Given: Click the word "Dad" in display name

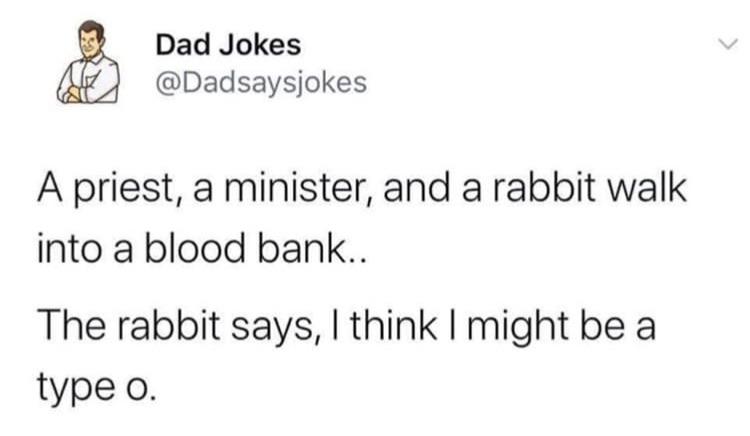Looking at the screenshot, I should pos(183,45).
